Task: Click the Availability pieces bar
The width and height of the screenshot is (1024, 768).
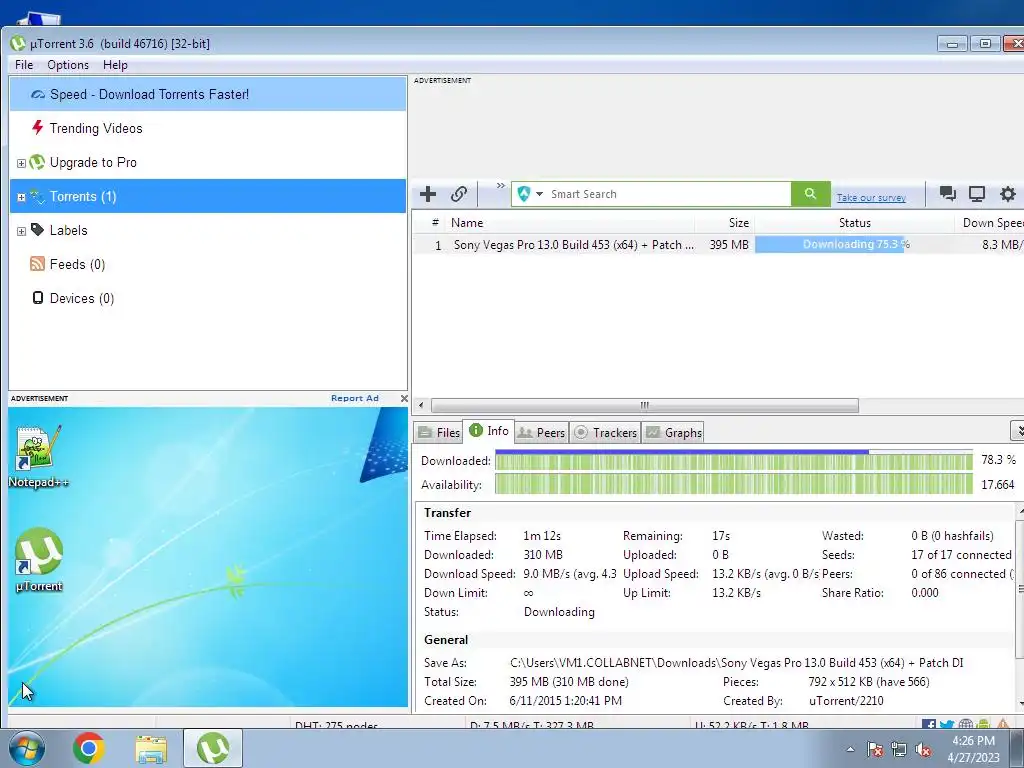Action: [x=733, y=485]
